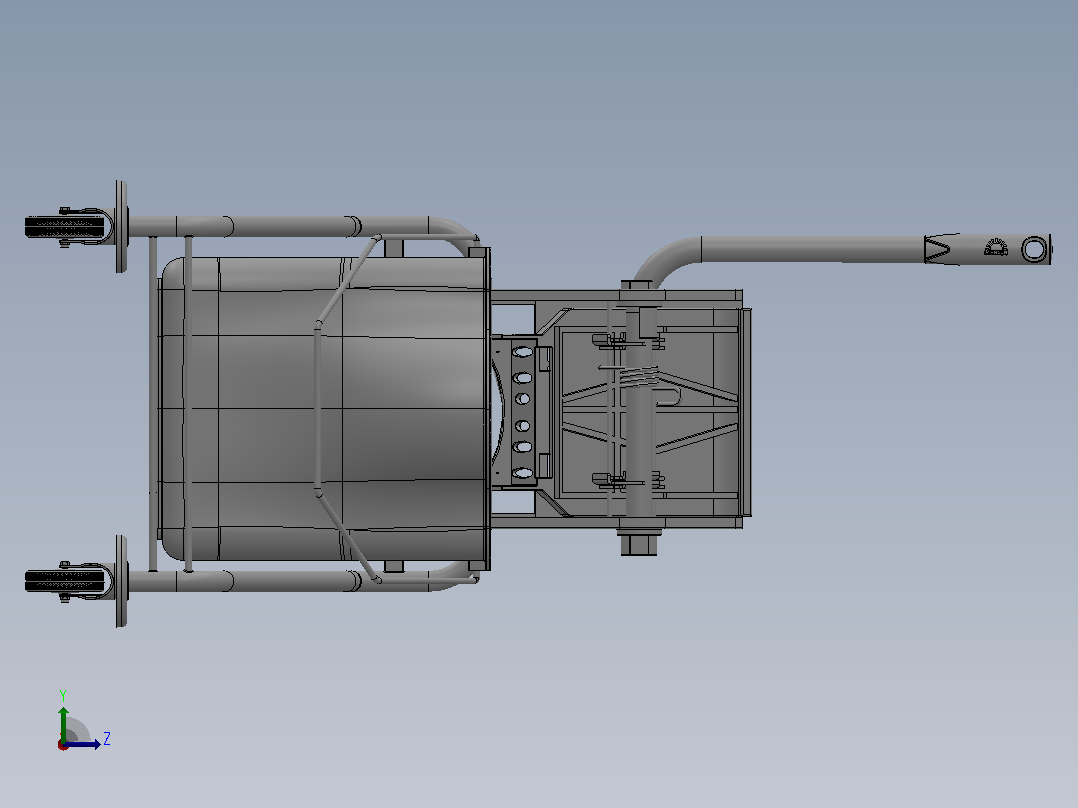Click the lower circular flange plate
Viewport: 1078px width, 808px height.
click(x=122, y=581)
